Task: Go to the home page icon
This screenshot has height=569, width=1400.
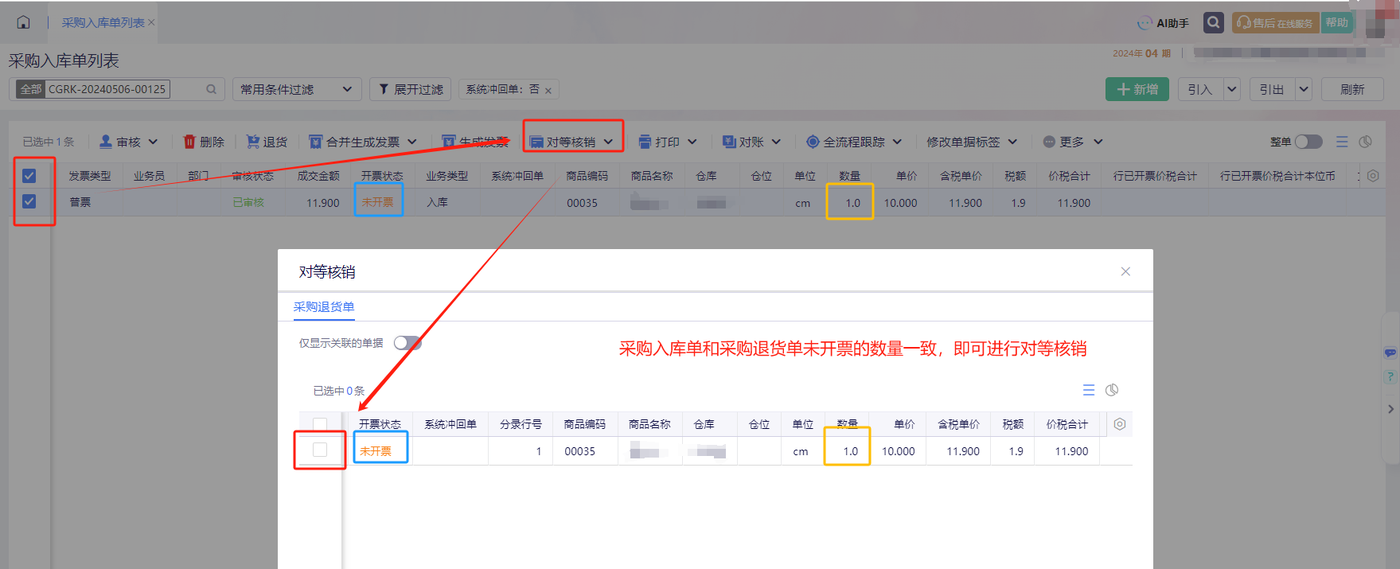Action: (23, 22)
